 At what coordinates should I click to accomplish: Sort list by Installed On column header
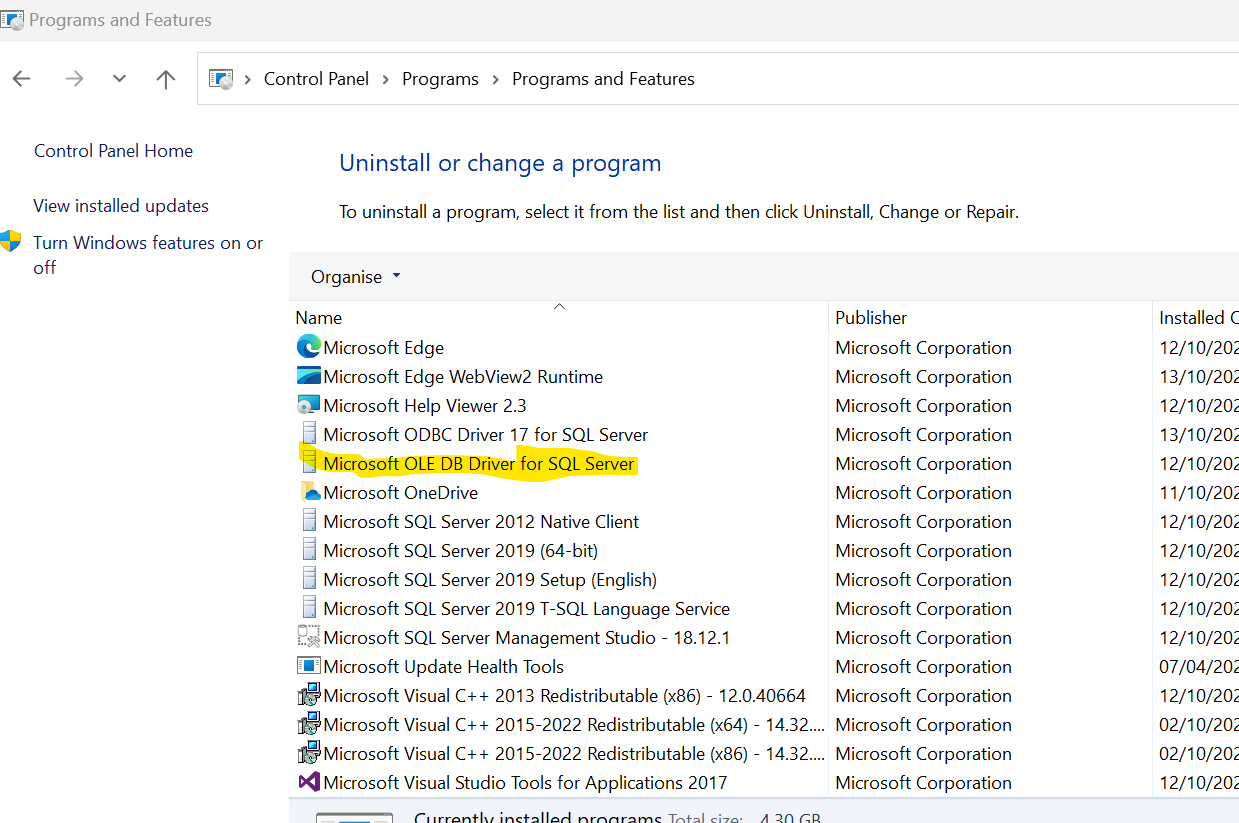(x=1196, y=317)
